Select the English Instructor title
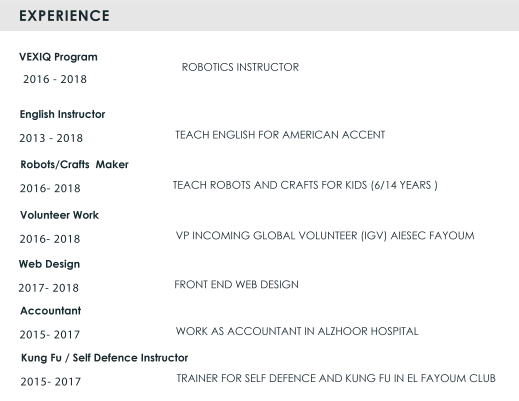The image size is (519, 401). 62,114
